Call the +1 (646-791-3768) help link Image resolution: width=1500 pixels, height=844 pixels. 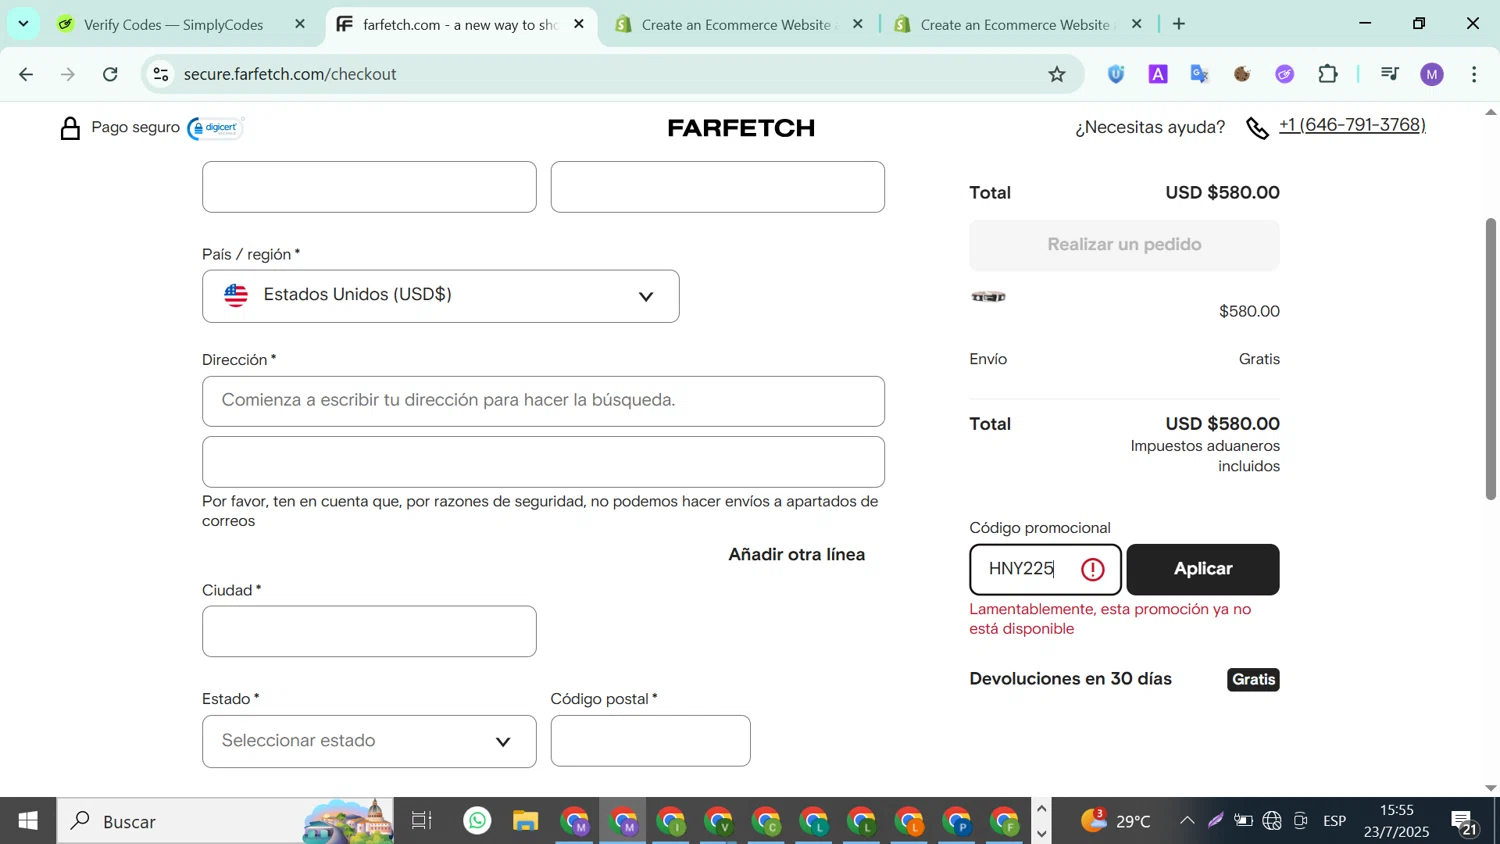coord(1352,125)
